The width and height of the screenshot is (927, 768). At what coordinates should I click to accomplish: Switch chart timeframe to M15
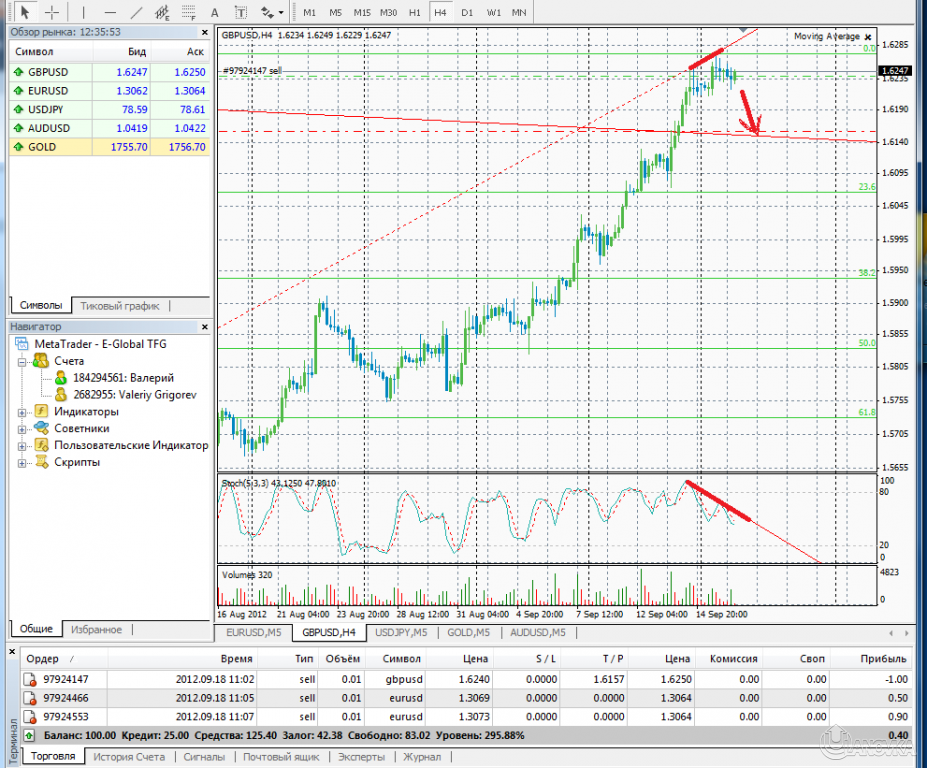click(362, 12)
